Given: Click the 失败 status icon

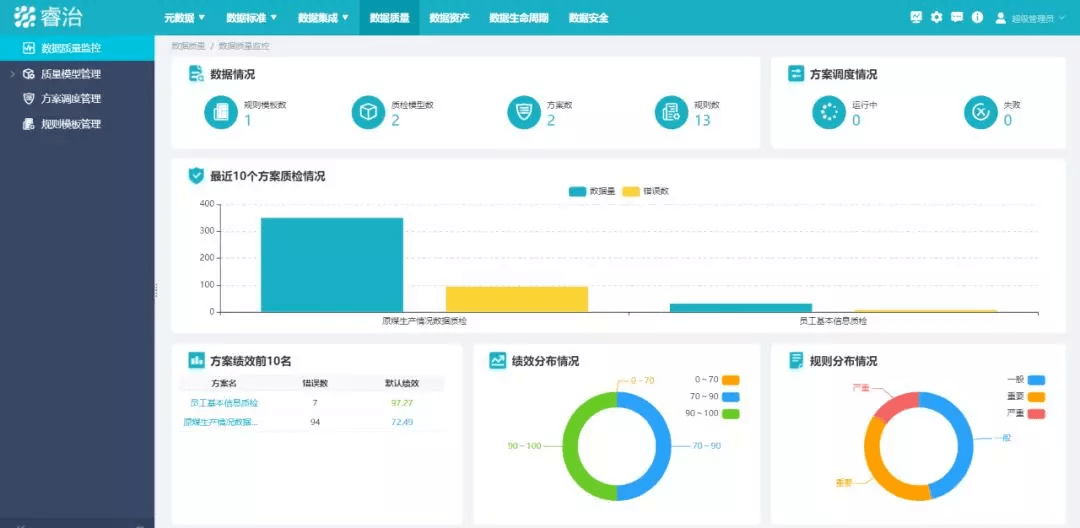Looking at the screenshot, I should [x=981, y=112].
